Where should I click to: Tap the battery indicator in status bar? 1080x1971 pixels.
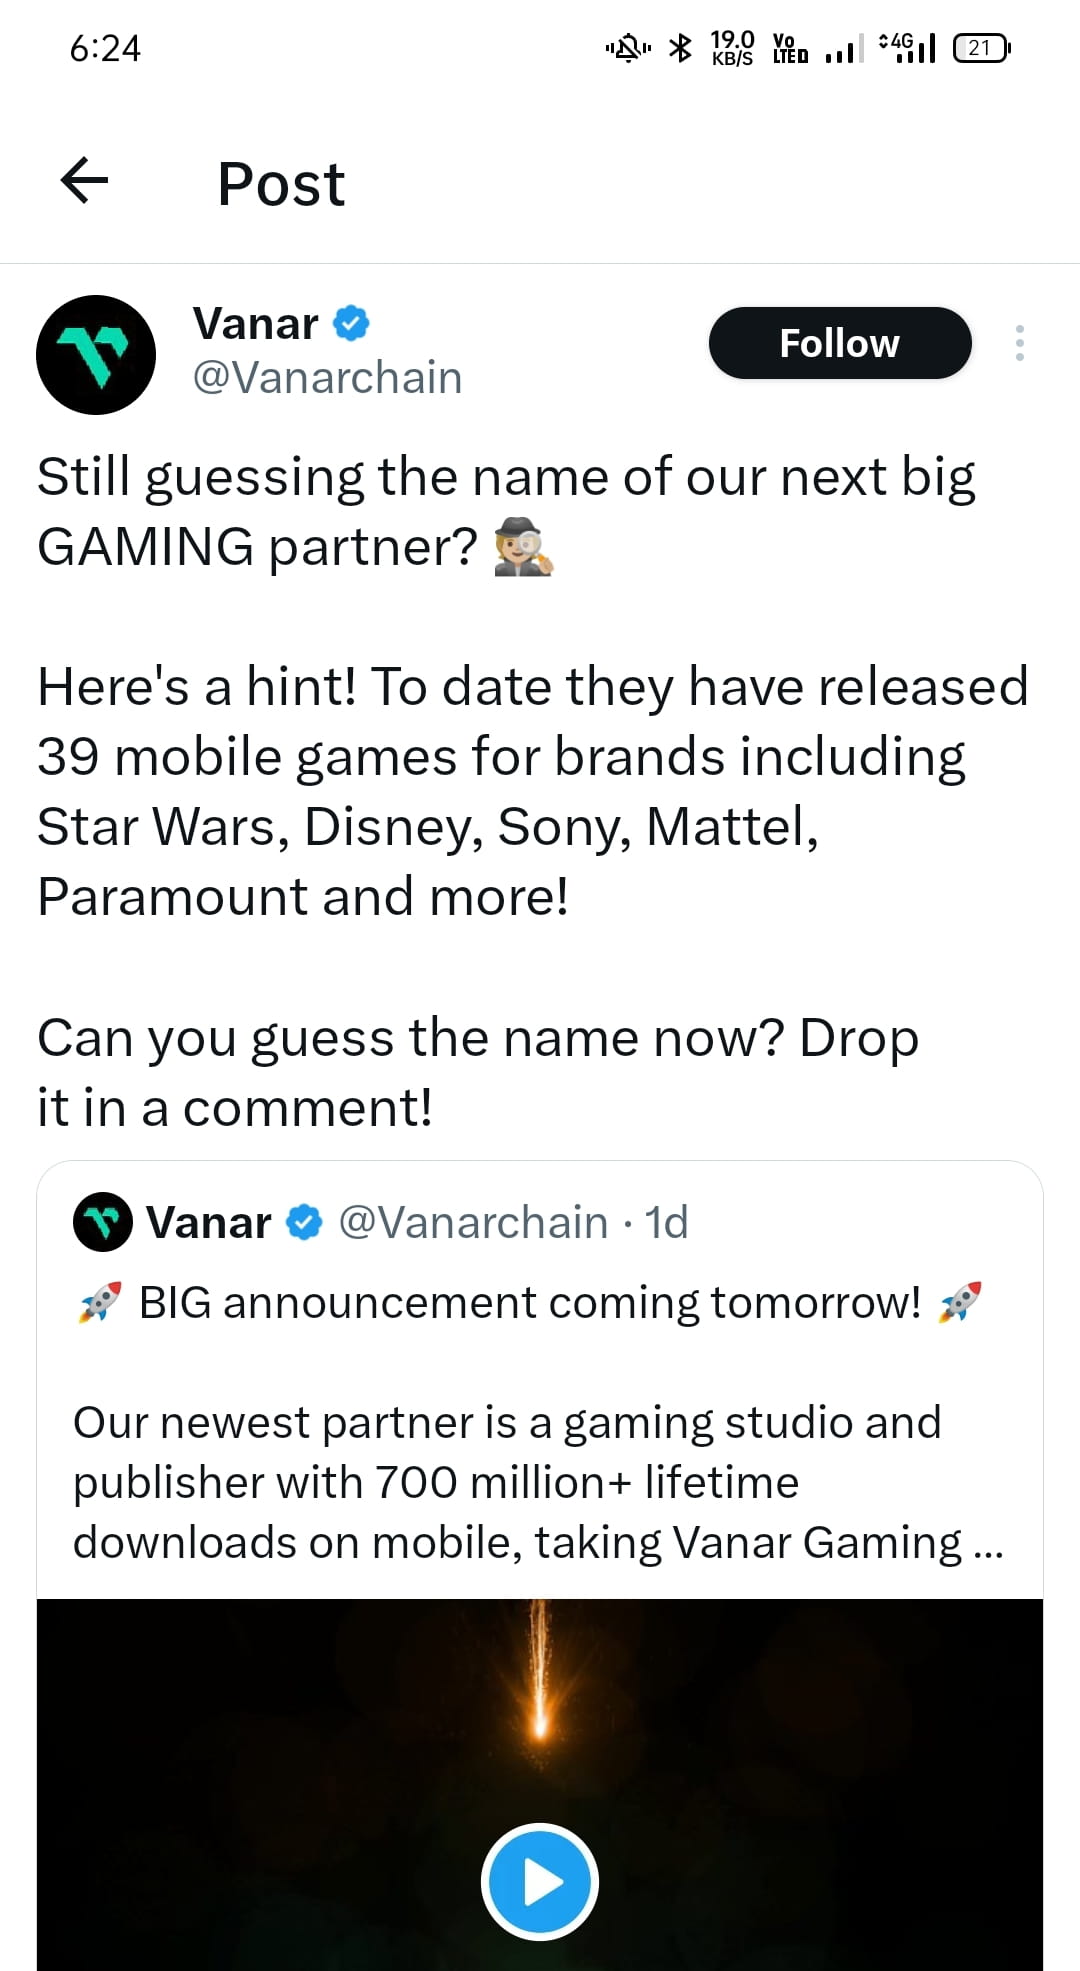(x=982, y=47)
